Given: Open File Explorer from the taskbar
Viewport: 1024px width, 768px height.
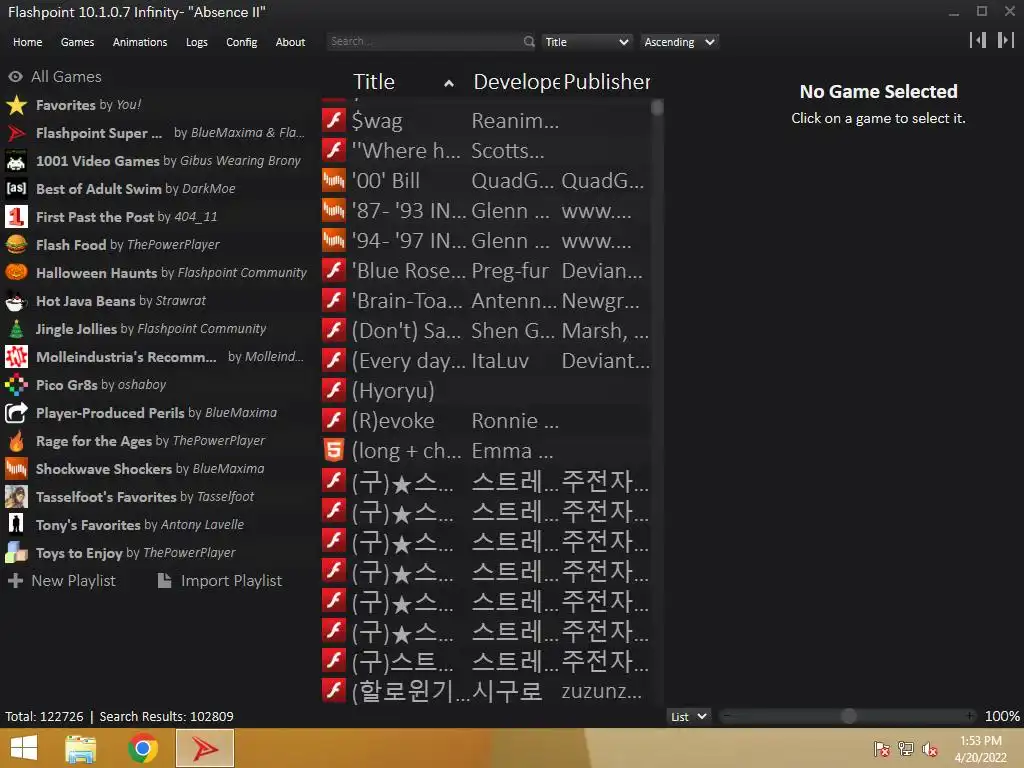Looking at the screenshot, I should 81,748.
